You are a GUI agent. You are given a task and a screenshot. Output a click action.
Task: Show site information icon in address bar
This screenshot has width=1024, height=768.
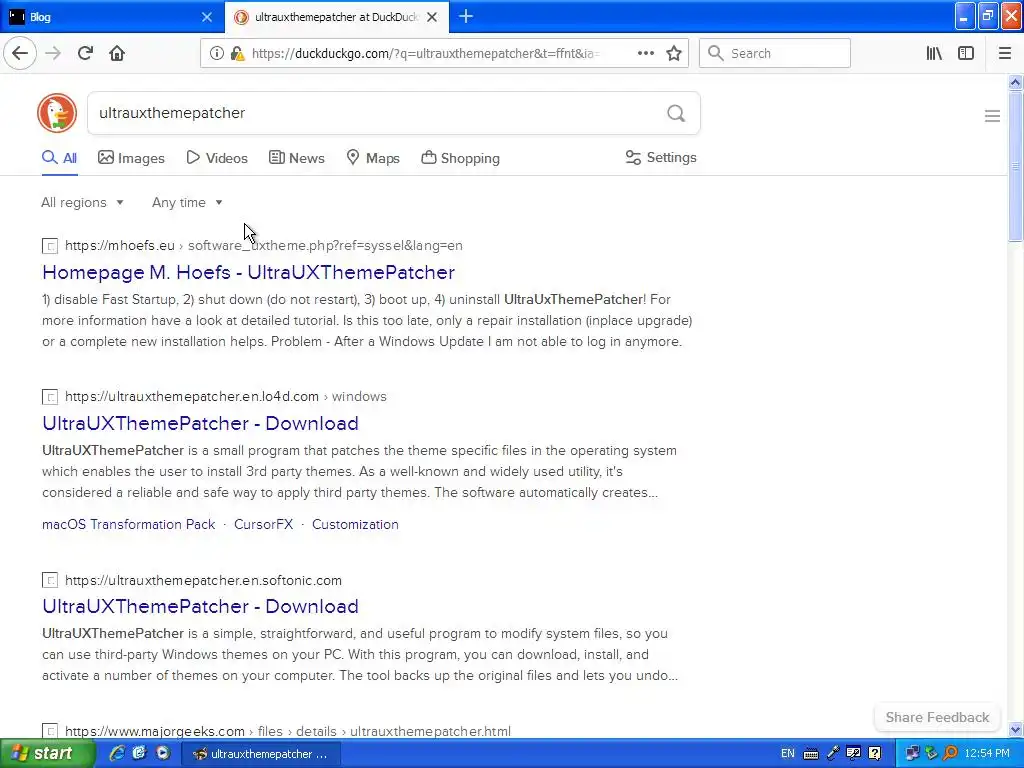tap(216, 54)
